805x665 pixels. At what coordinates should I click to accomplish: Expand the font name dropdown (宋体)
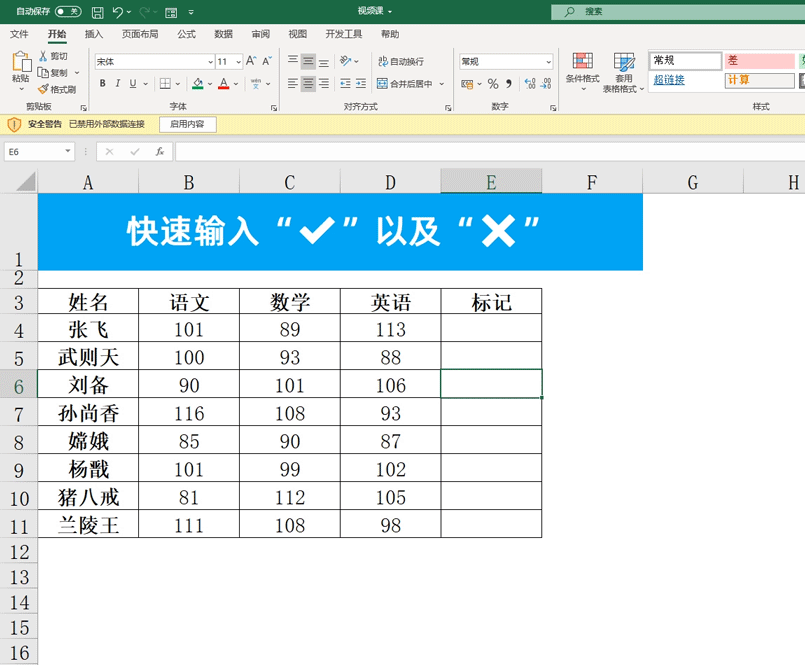(x=210, y=62)
